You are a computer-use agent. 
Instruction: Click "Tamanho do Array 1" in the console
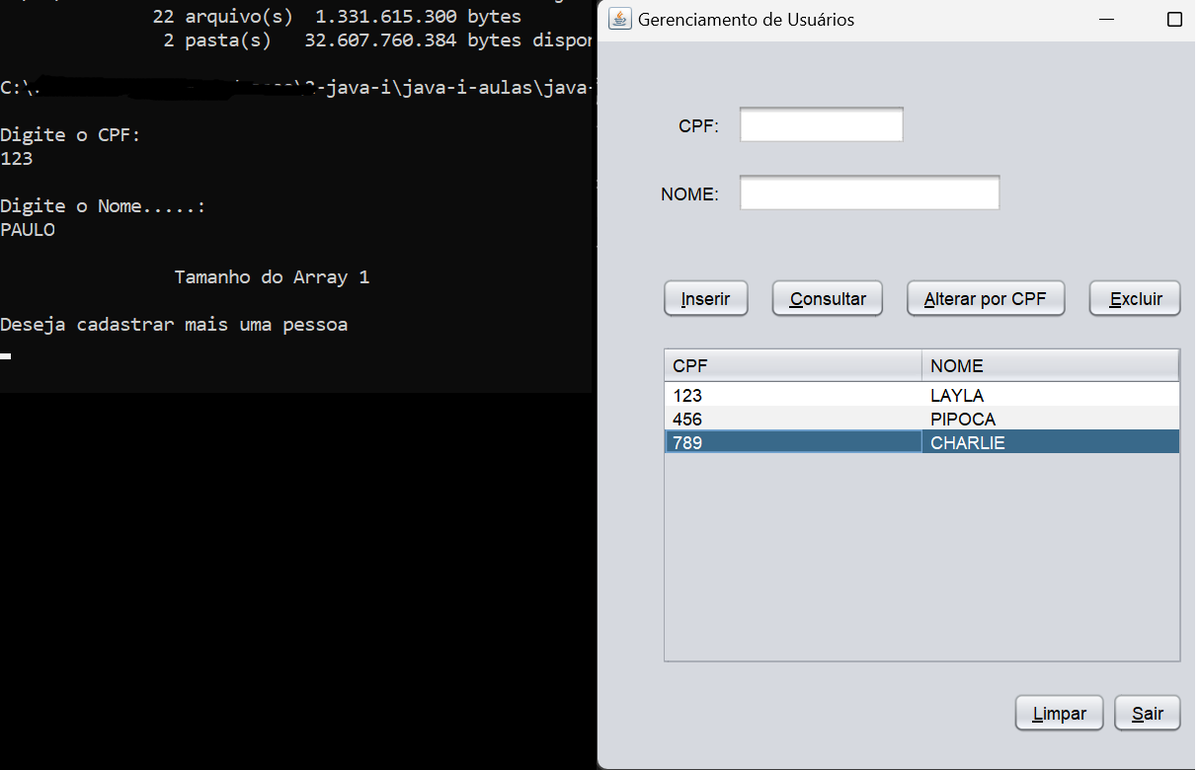click(272, 277)
